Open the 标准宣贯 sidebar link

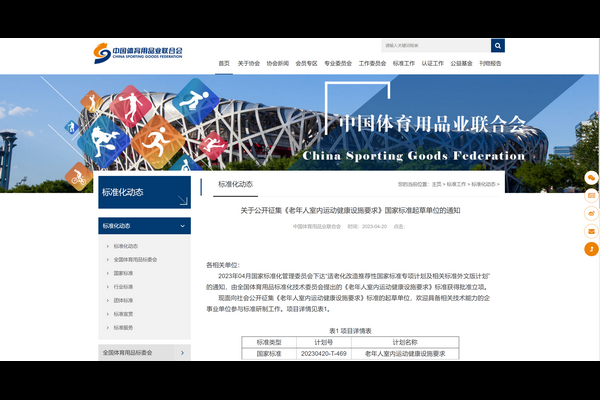click(123, 314)
